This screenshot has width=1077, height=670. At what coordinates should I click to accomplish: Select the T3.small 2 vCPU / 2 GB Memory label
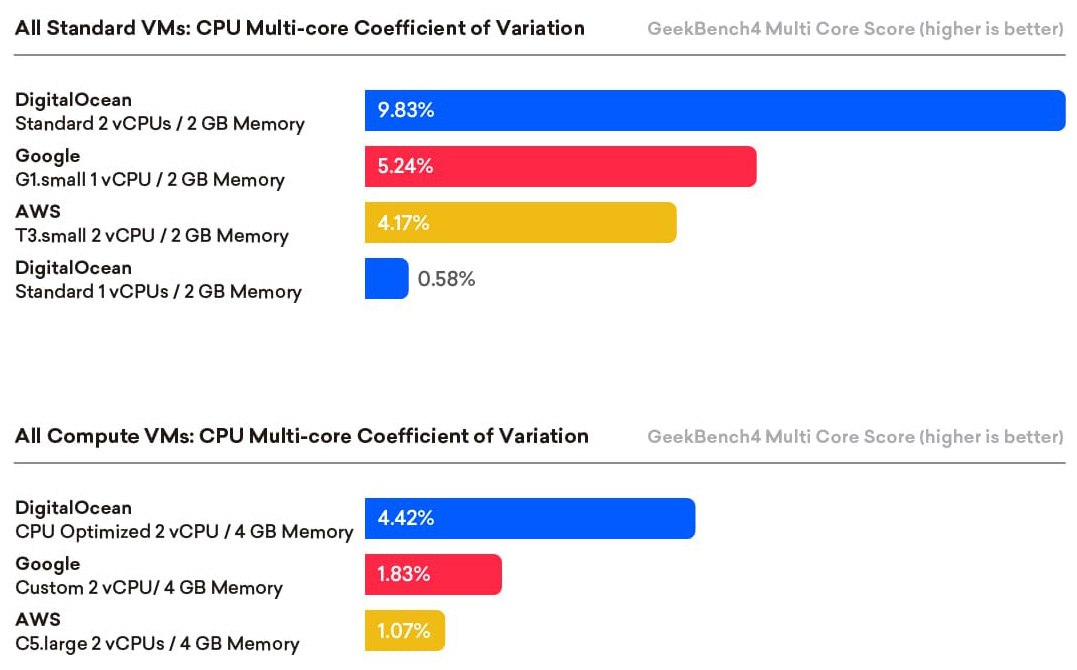coord(151,236)
